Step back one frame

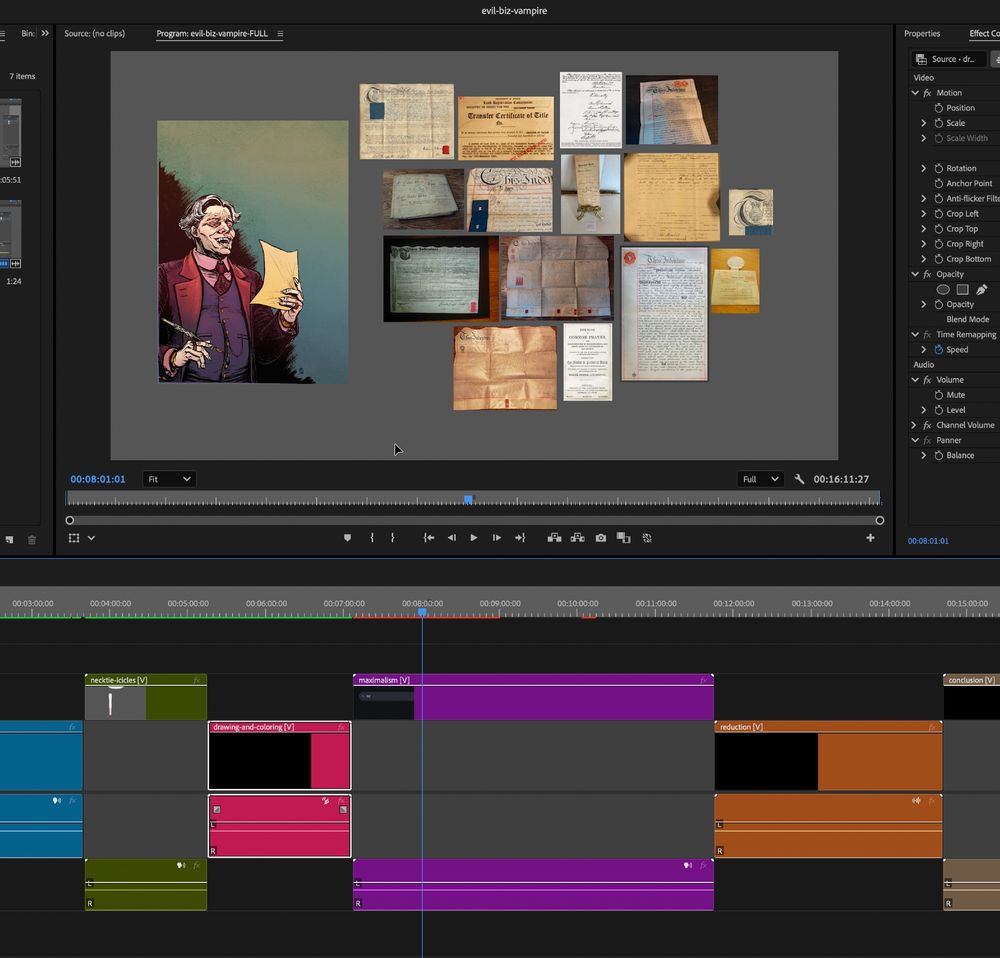452,538
